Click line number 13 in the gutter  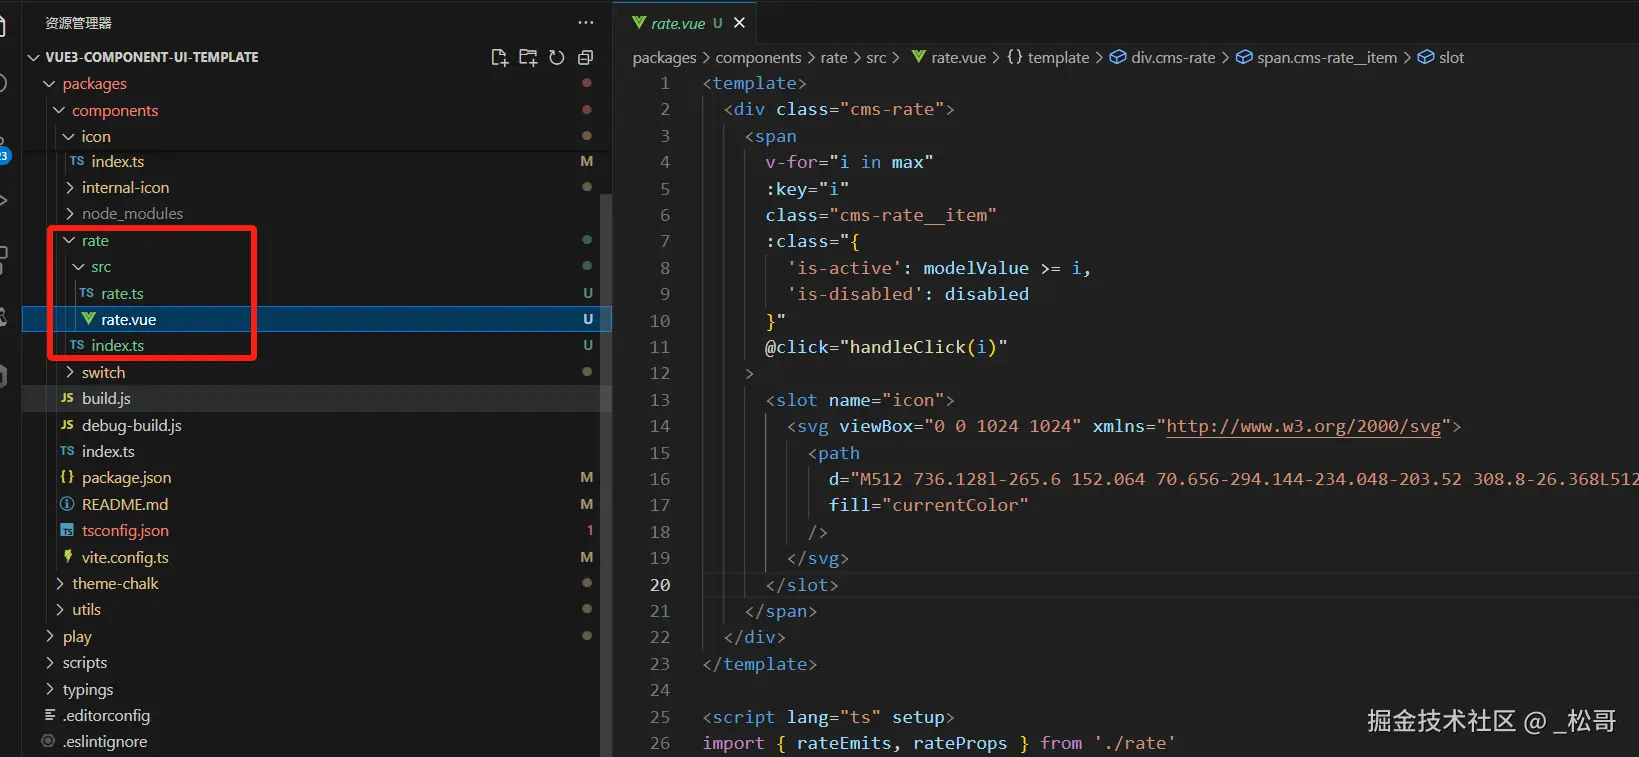coord(660,400)
